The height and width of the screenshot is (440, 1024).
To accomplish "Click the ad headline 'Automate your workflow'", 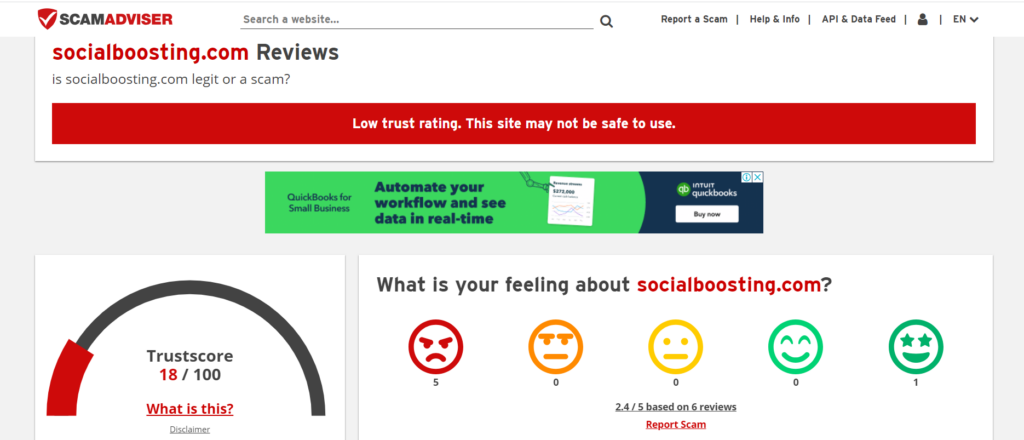I will [440, 202].
